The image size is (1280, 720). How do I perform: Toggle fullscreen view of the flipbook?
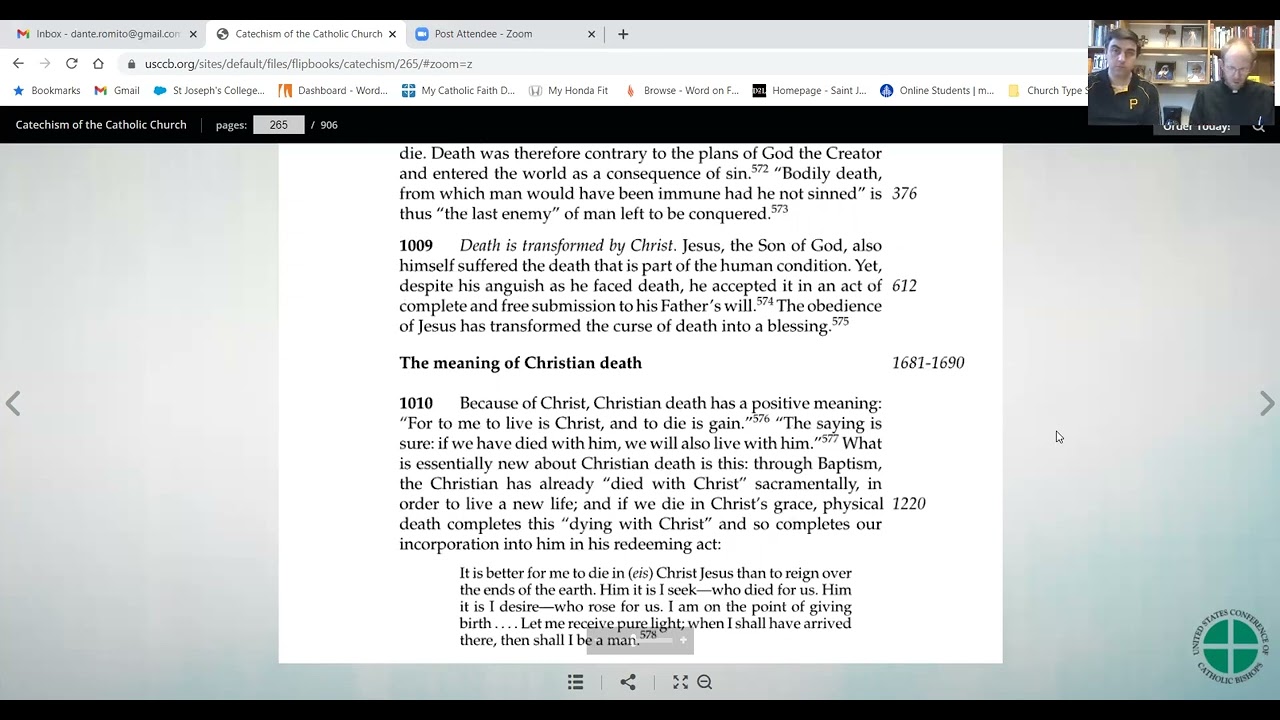680,682
